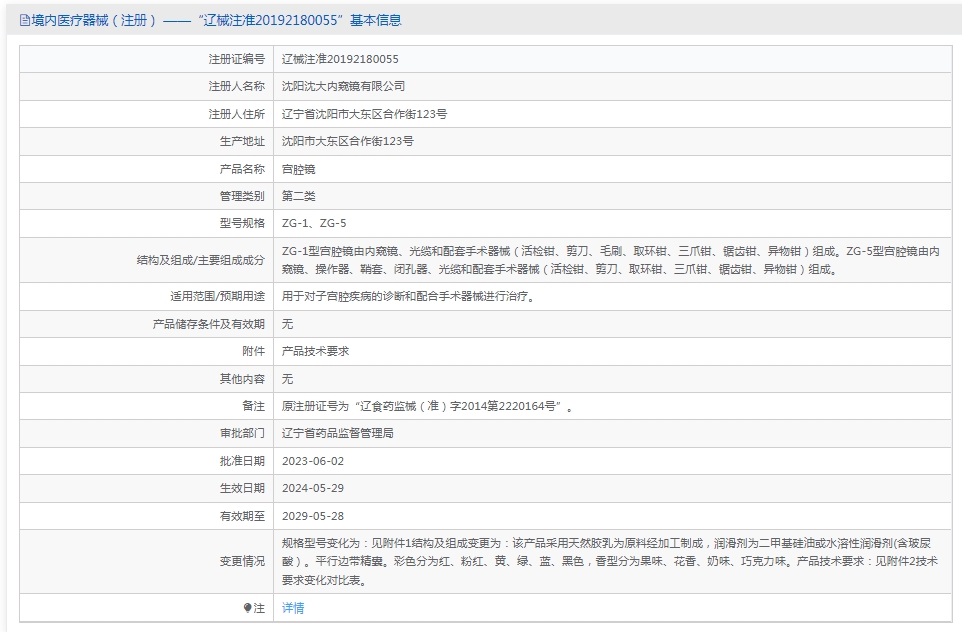Image resolution: width=962 pixels, height=632 pixels.
Task: Select 辽械注准20192180055 value in the 注册证编号 row
Action: (340, 59)
